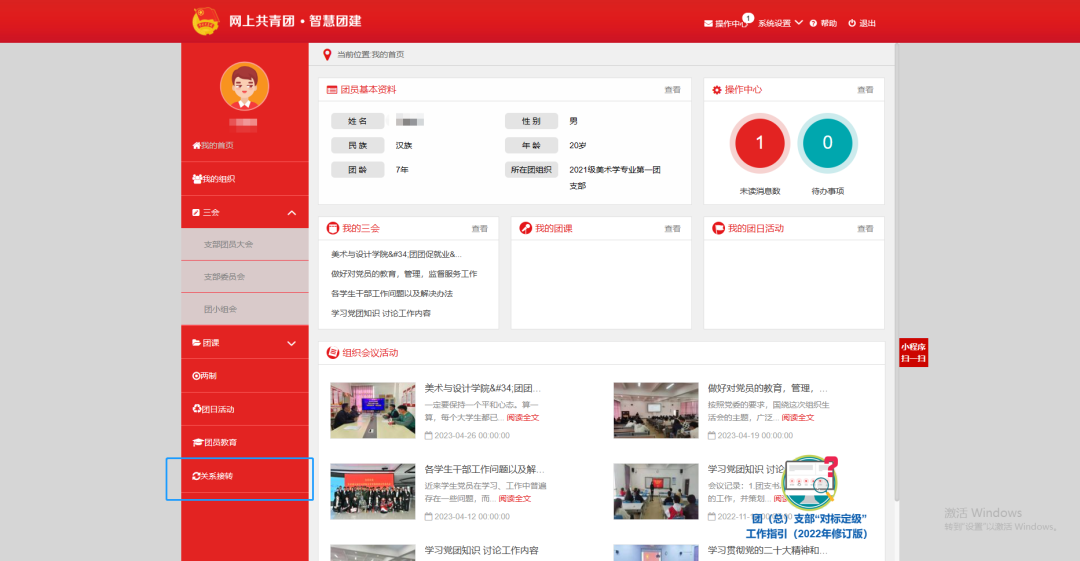Screen dimensions: 1080x561
Task: Click the Communist Youth League logo emblem
Action: pos(205,21)
